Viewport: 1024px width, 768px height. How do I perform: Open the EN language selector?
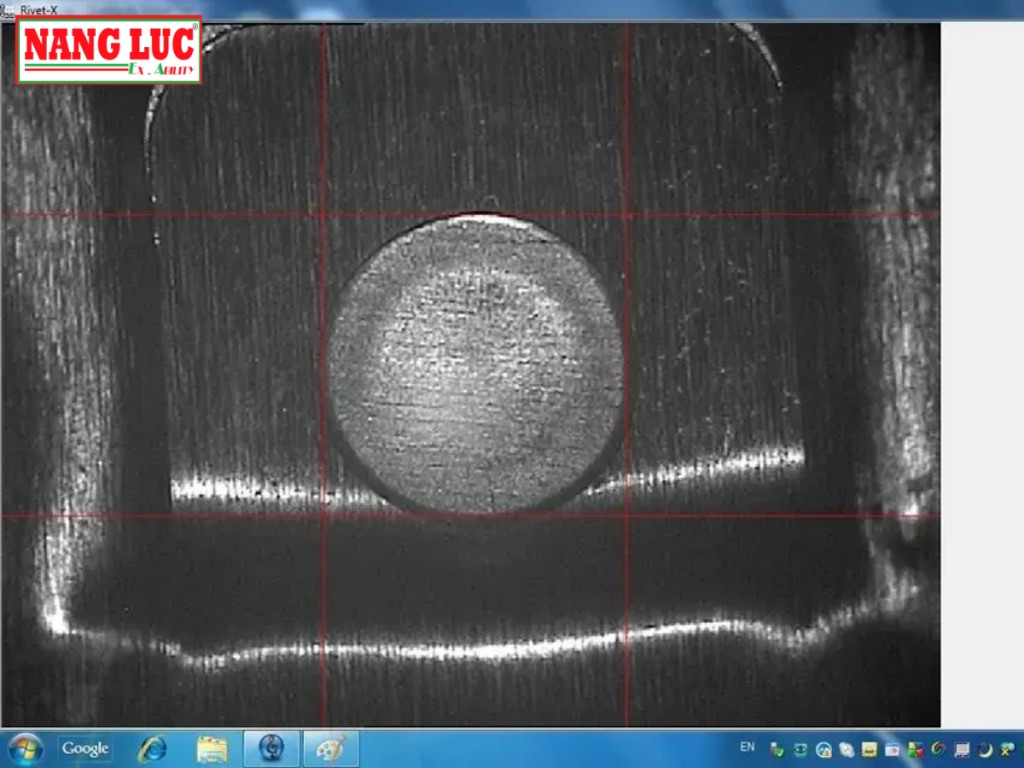pyautogui.click(x=747, y=747)
